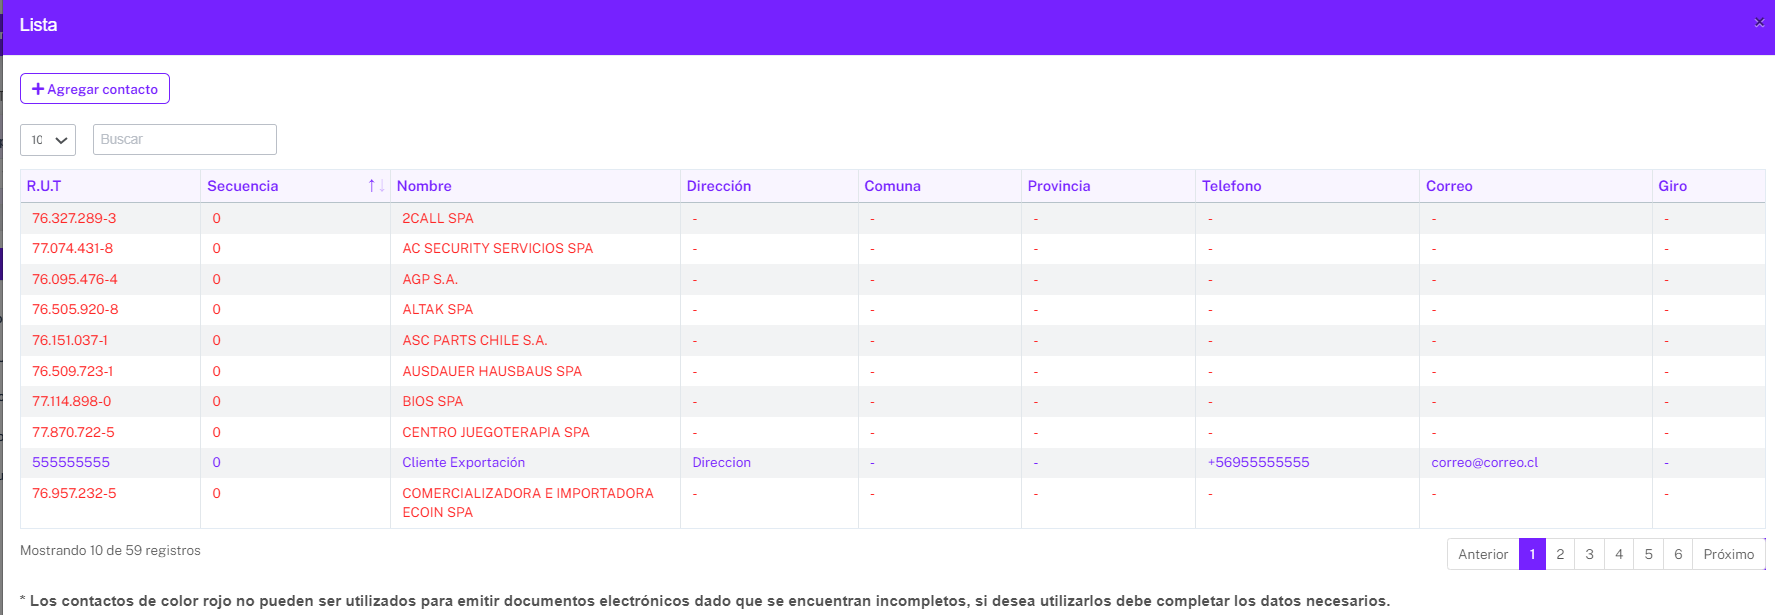Go to pagination page 3
This screenshot has width=1775, height=615.
click(x=1590, y=554)
